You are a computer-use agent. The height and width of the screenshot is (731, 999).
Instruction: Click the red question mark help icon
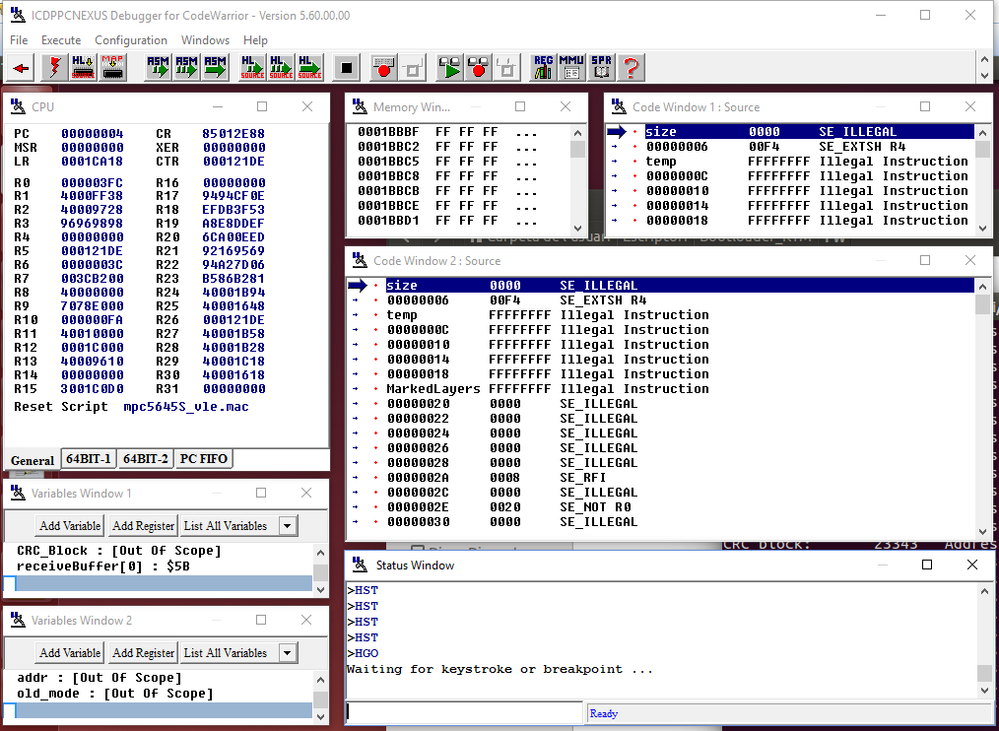point(630,68)
